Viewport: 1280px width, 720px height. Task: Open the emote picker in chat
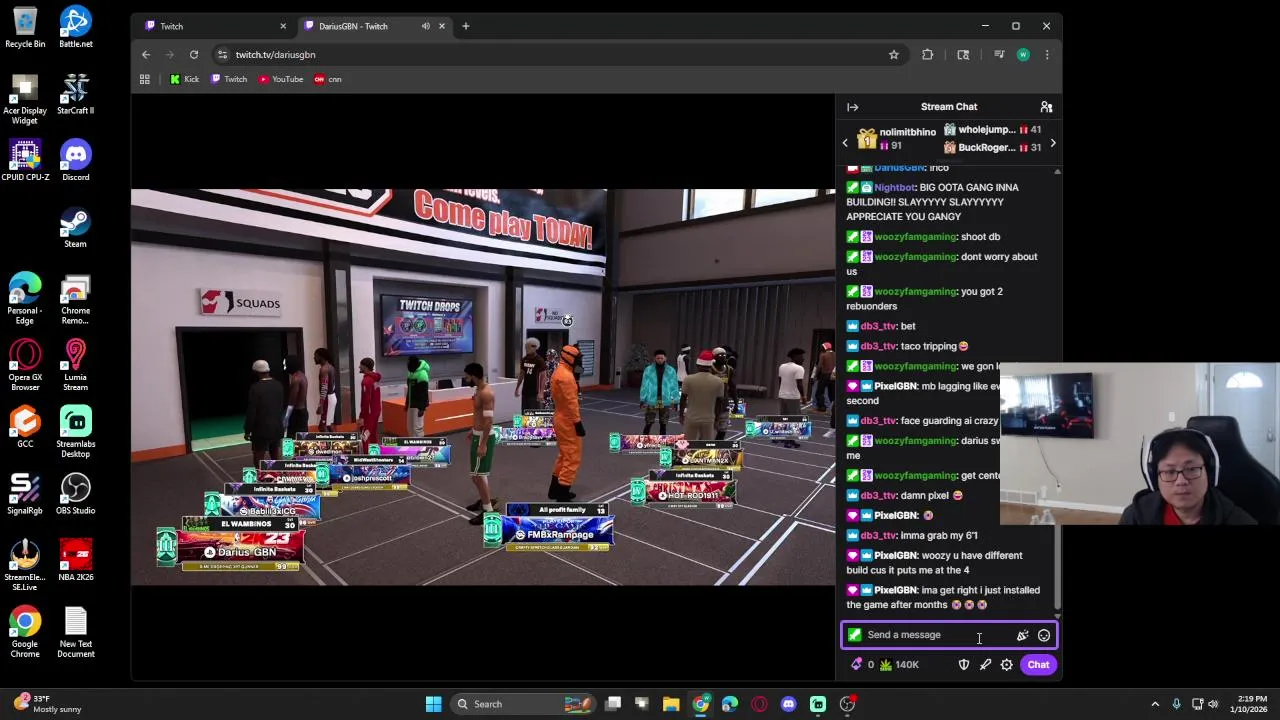[1044, 635]
